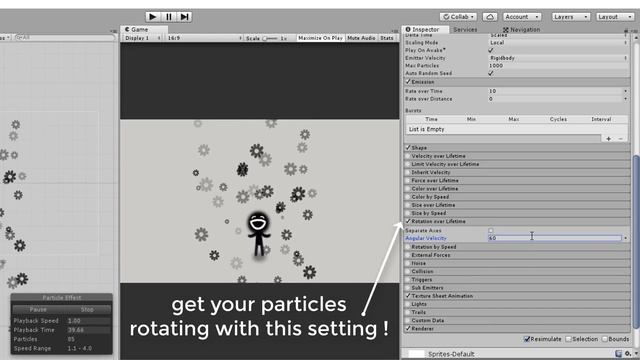Toggle the Emission module checkbox
This screenshot has height=360, width=640.
pyautogui.click(x=408, y=82)
